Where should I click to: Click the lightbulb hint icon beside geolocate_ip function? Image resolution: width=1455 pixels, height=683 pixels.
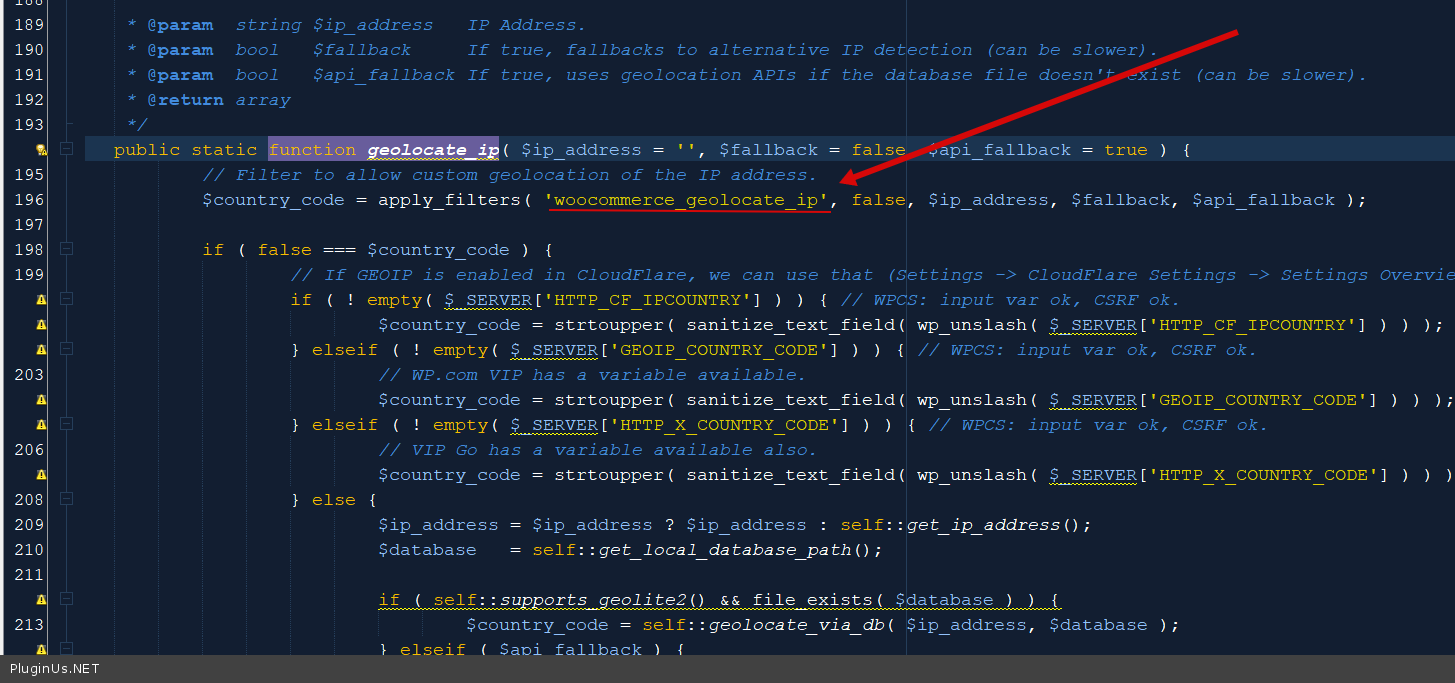[41, 150]
